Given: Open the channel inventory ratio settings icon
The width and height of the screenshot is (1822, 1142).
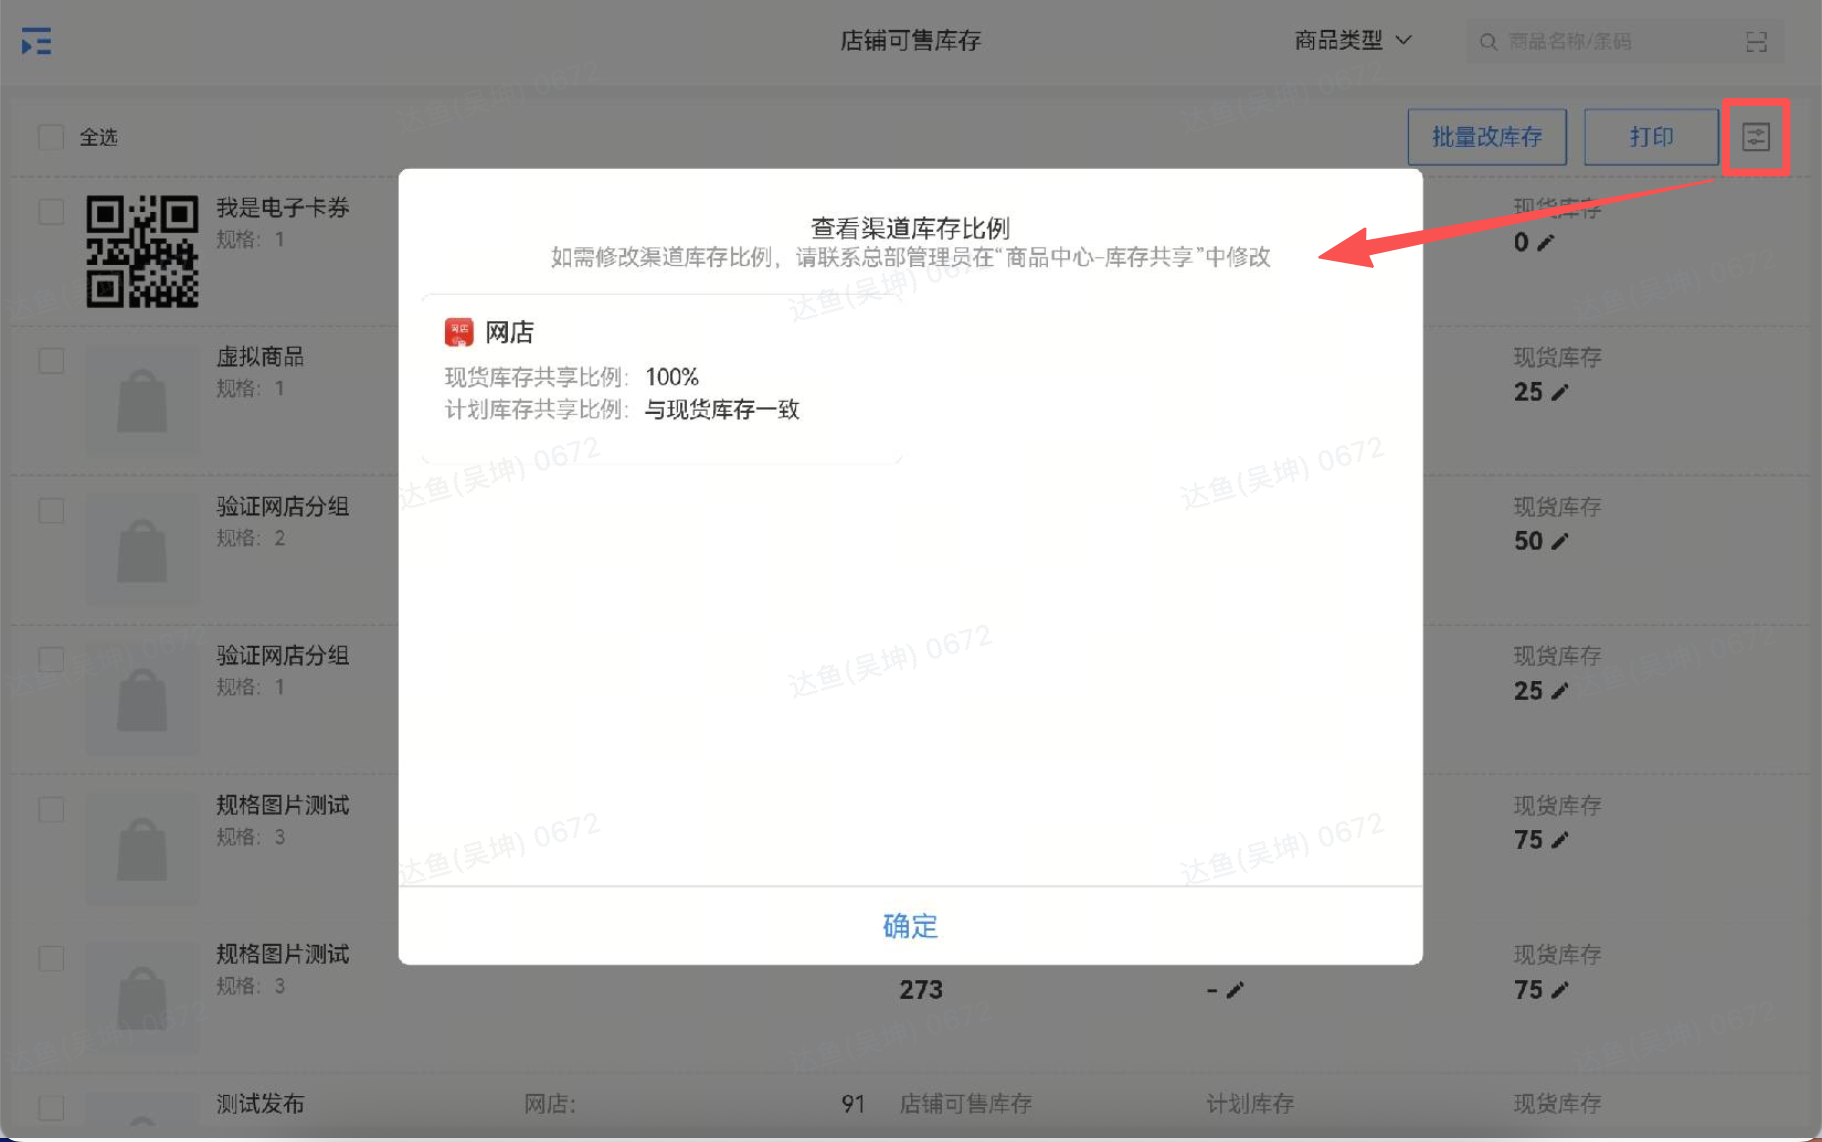Looking at the screenshot, I should (x=1755, y=137).
